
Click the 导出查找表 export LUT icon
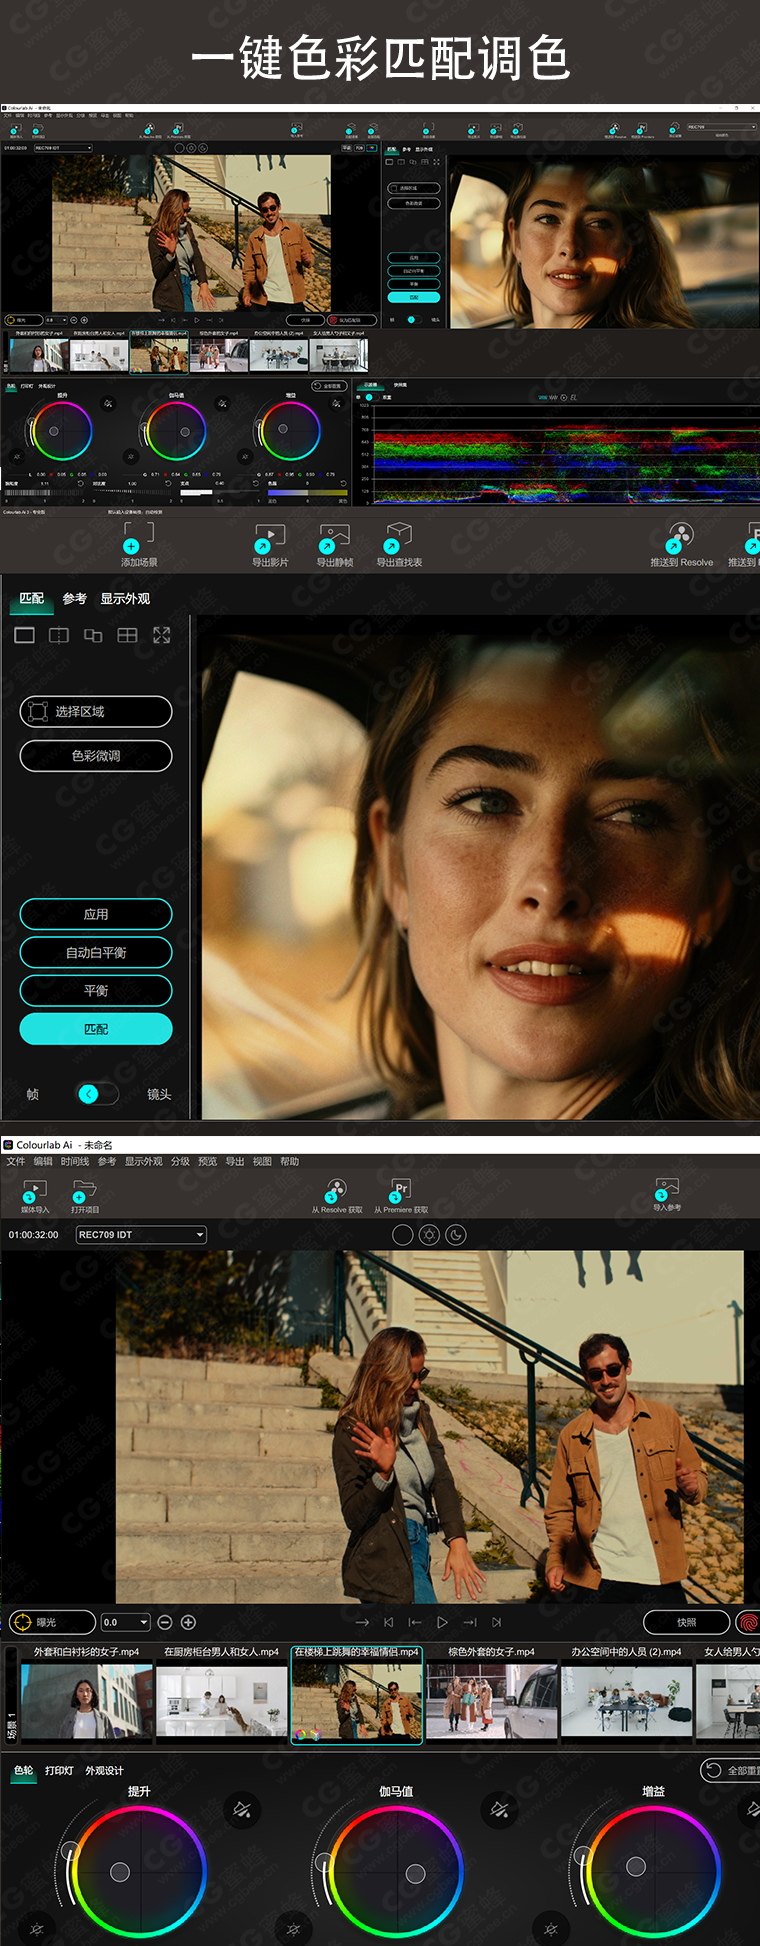pos(398,537)
